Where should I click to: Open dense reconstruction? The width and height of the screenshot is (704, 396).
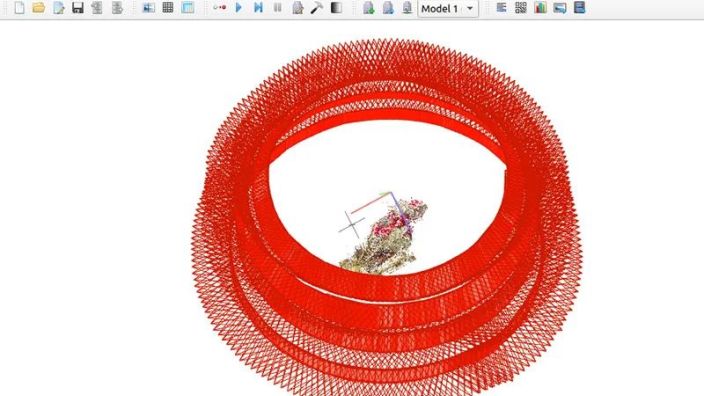(x=336, y=8)
